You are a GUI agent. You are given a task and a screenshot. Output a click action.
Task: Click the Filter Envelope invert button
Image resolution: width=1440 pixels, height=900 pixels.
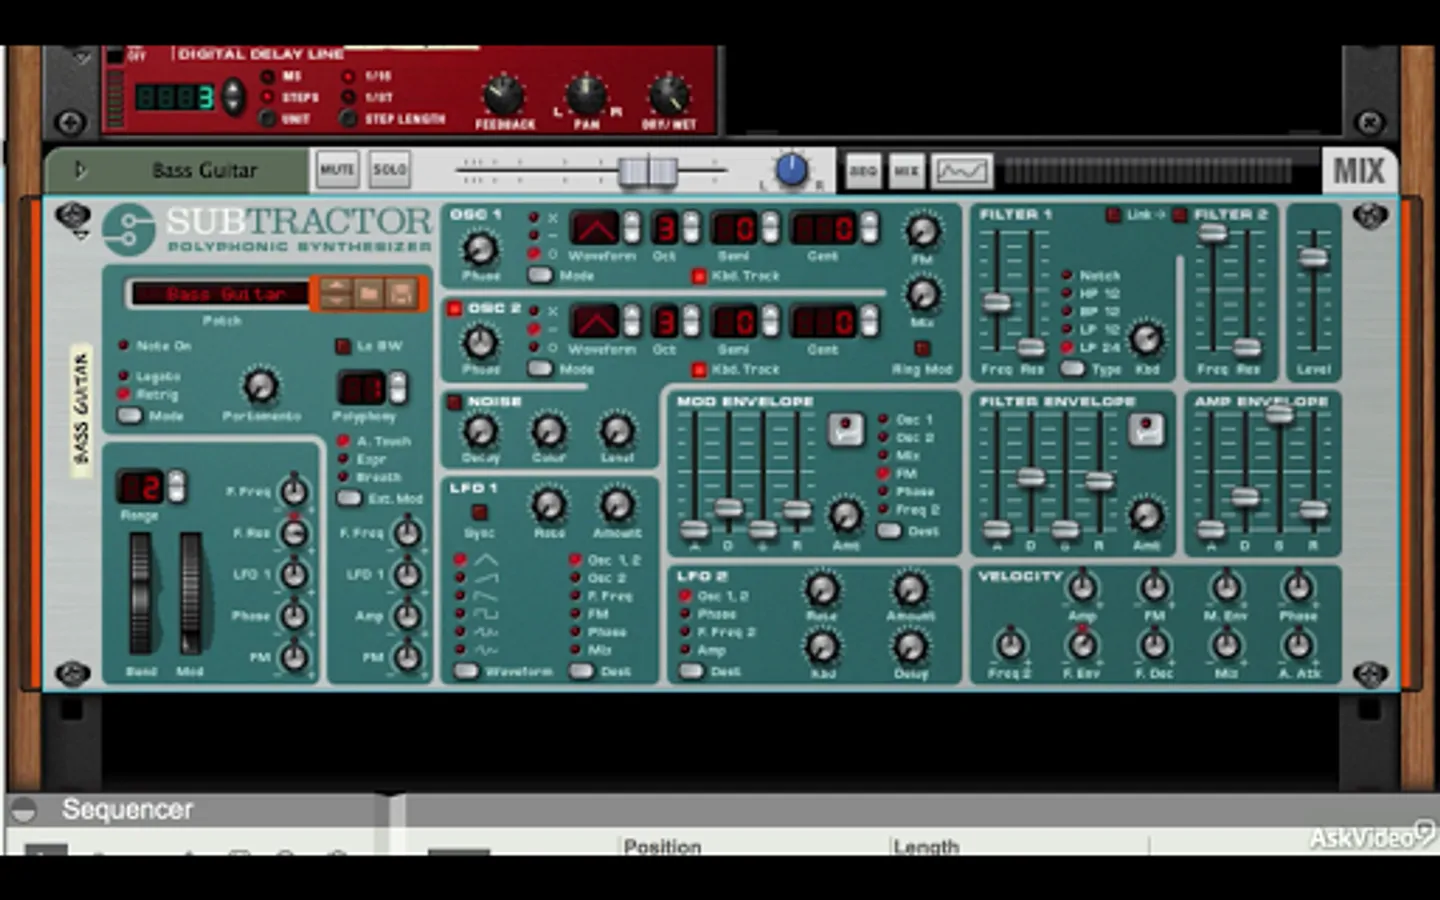click(1145, 429)
